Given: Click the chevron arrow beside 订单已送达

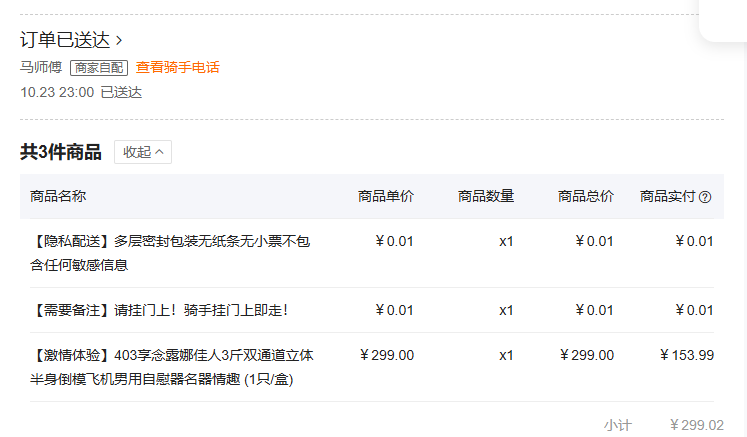Looking at the screenshot, I should [119, 41].
